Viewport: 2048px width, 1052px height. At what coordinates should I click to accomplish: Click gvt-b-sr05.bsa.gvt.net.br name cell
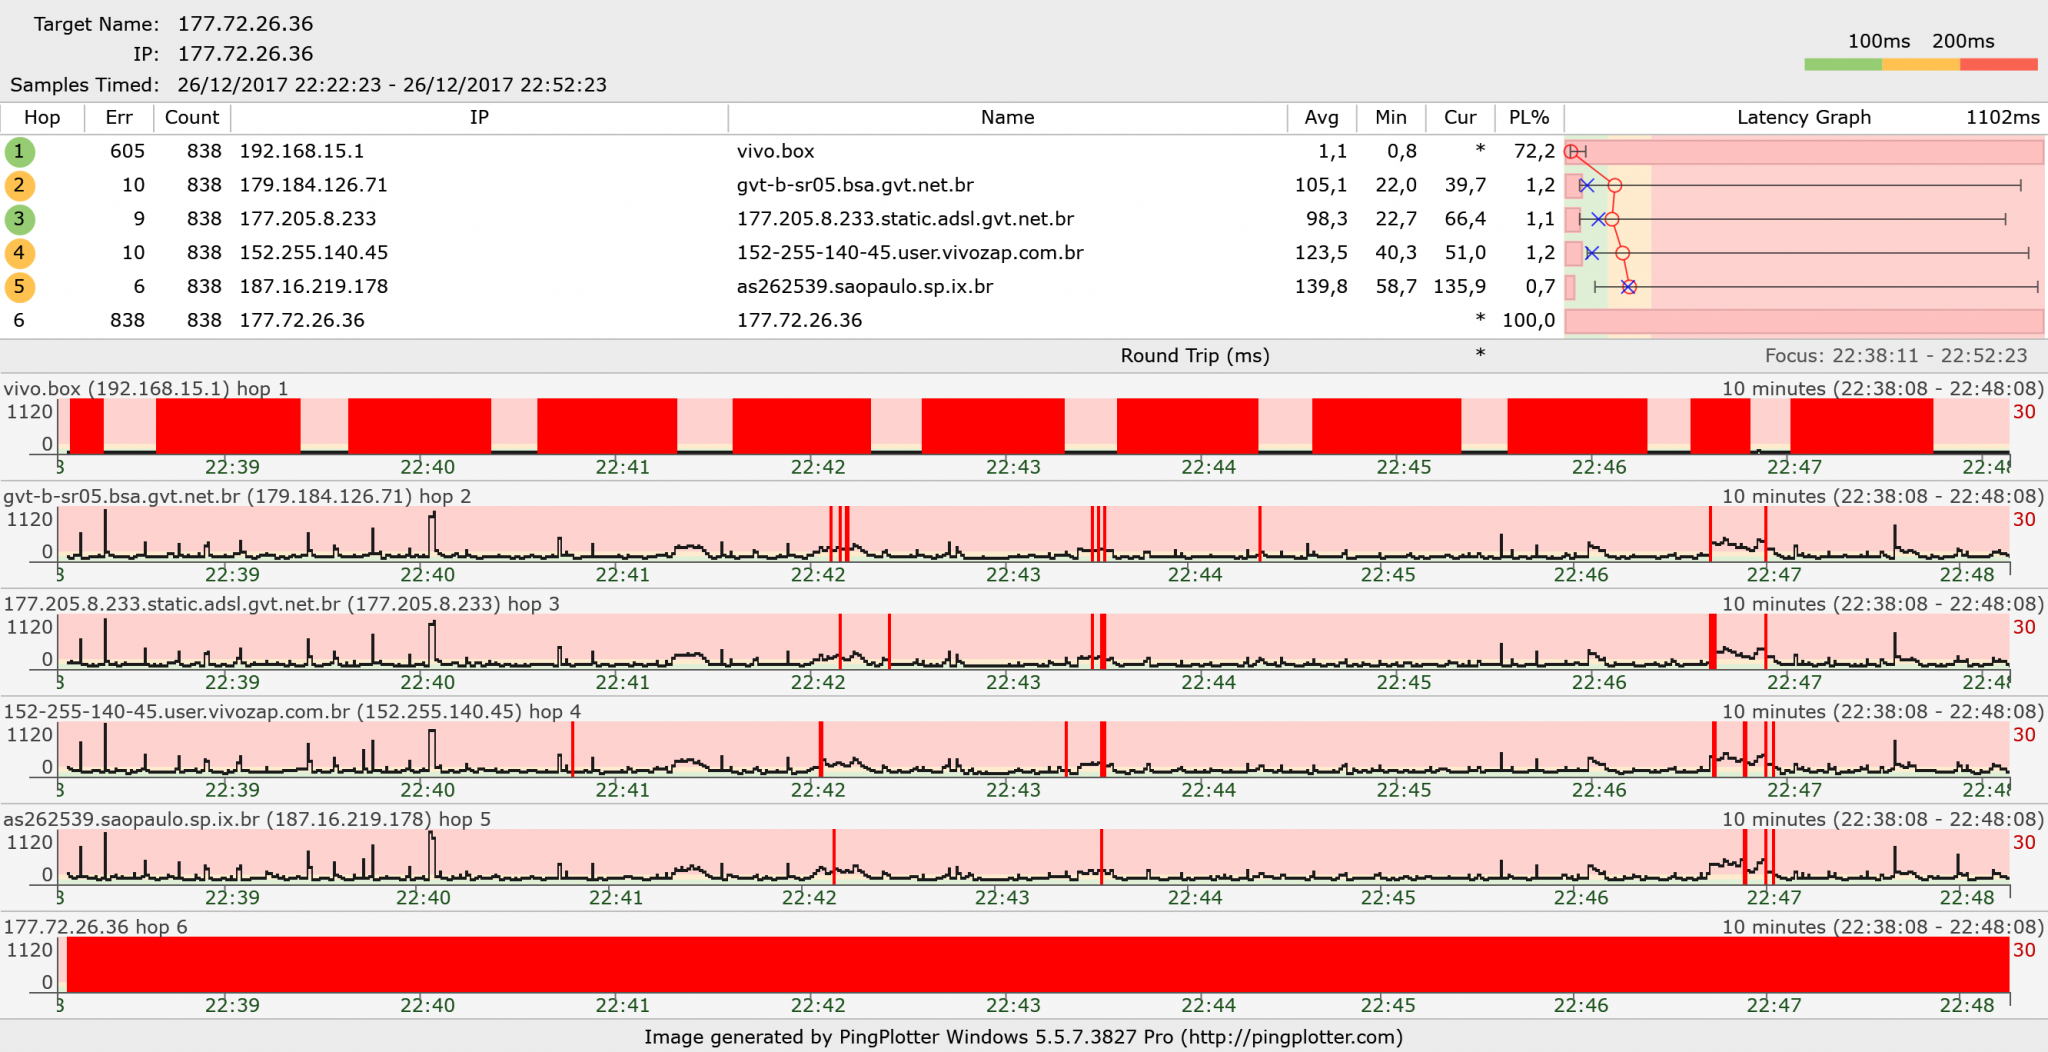tap(855, 185)
